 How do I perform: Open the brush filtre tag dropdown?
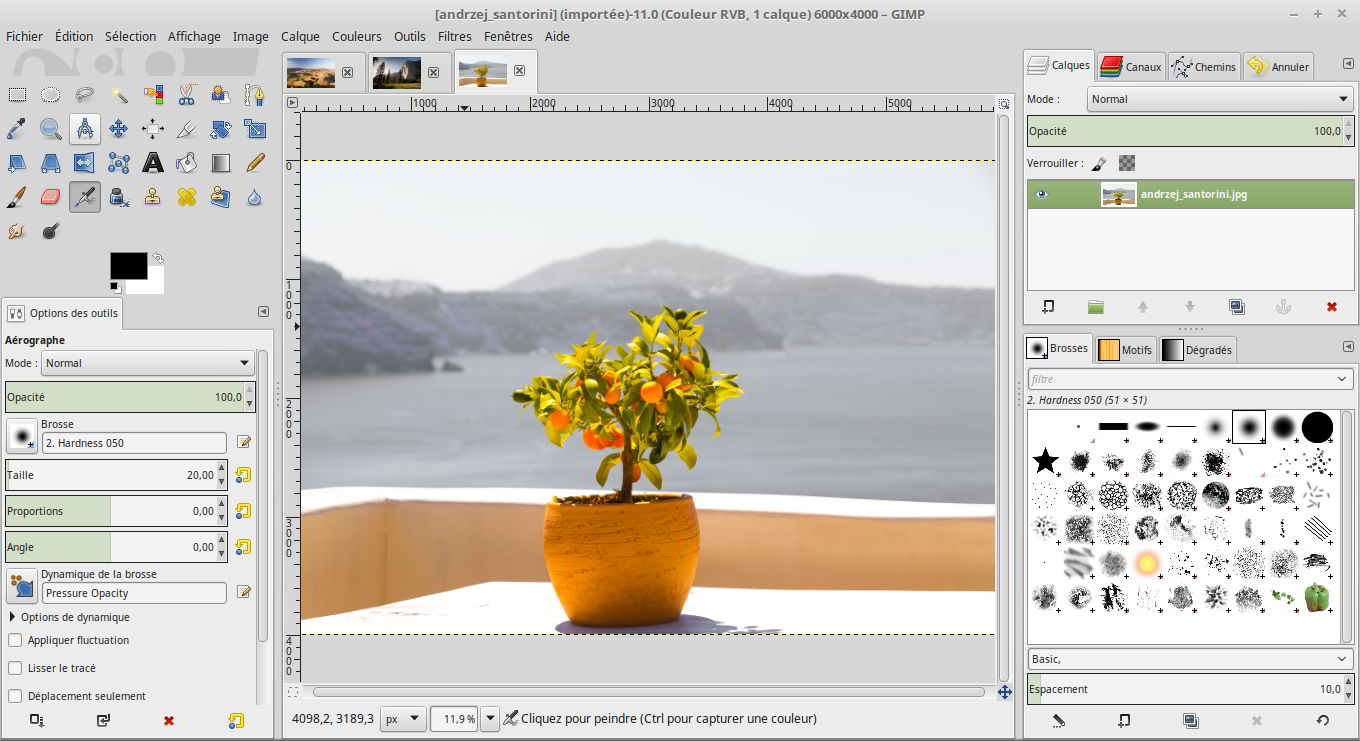point(1343,379)
